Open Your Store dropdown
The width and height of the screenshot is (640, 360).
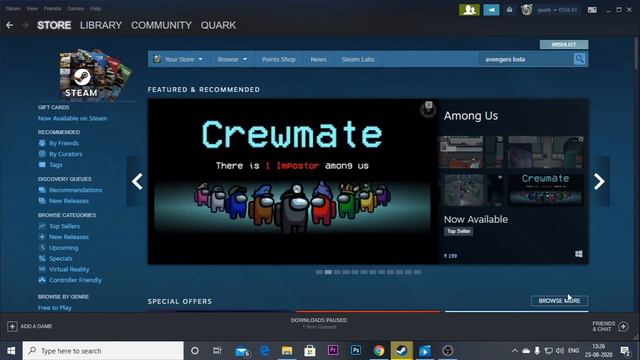coord(178,59)
